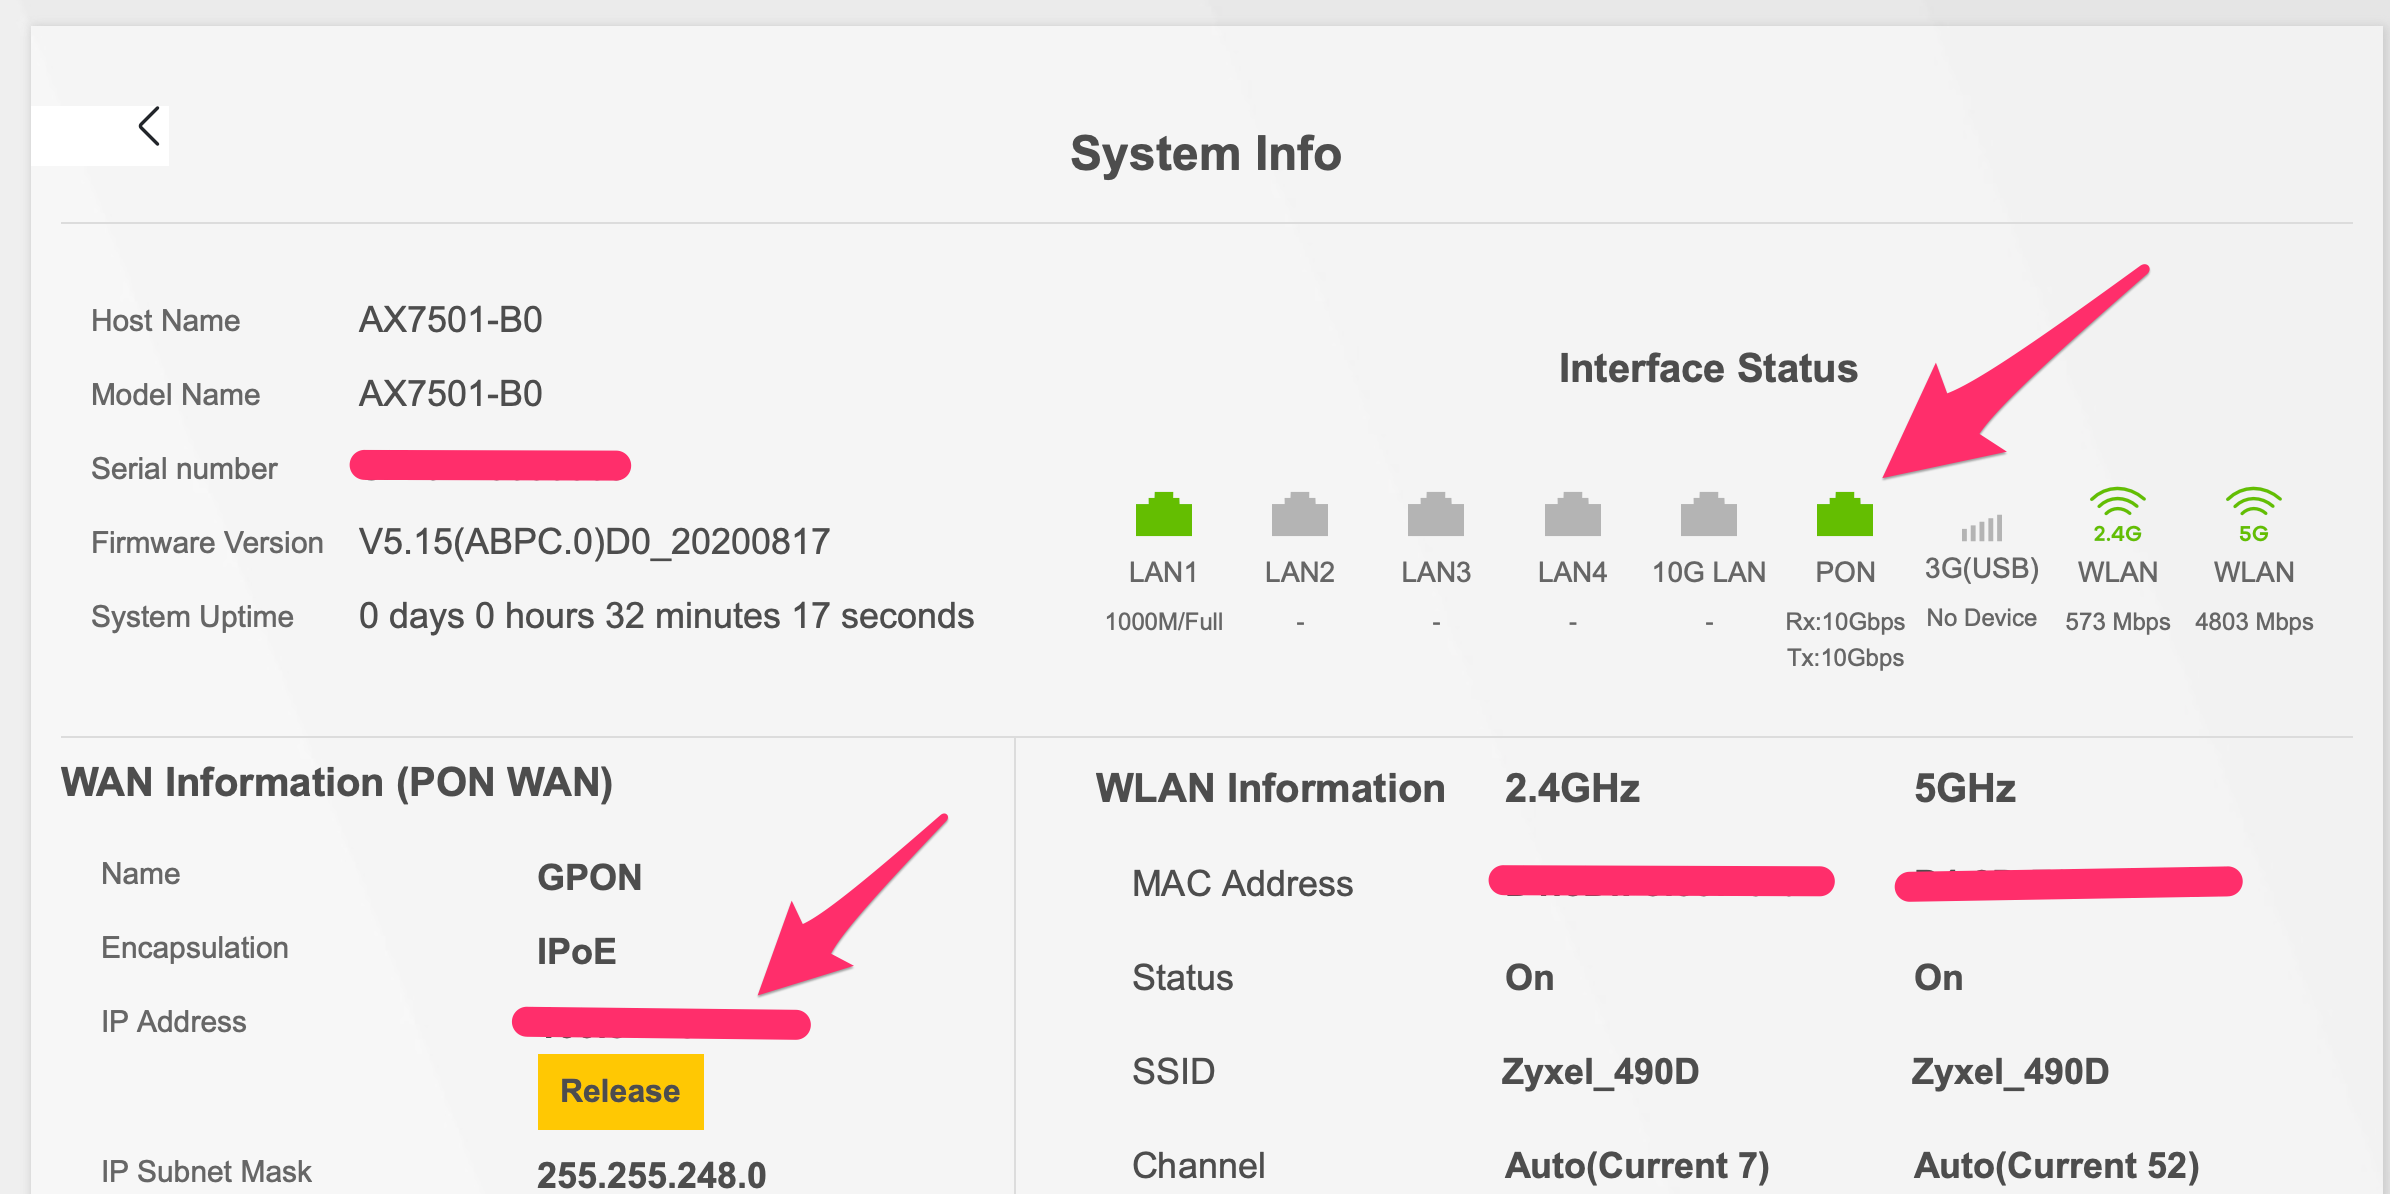Image resolution: width=2390 pixels, height=1194 pixels.
Task: Click the LAN3 port icon
Action: click(x=1436, y=515)
